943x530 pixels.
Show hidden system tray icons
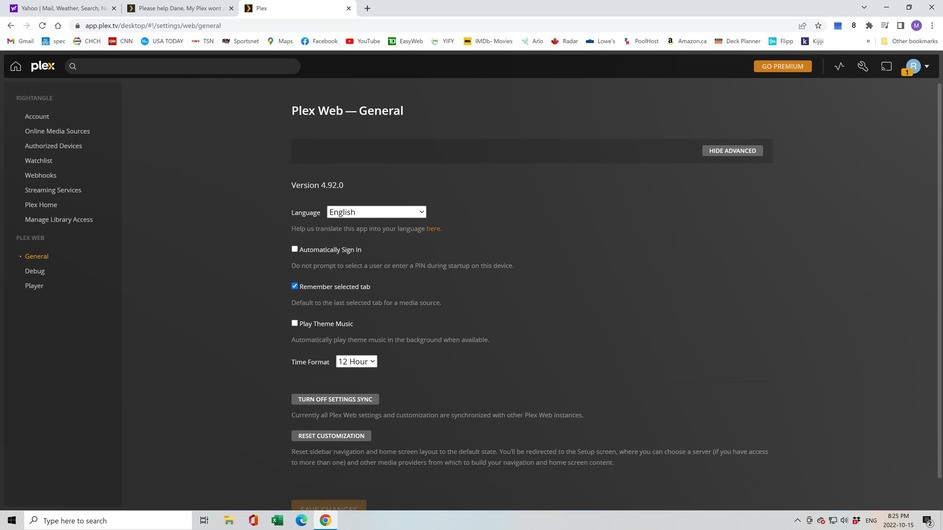click(797, 520)
